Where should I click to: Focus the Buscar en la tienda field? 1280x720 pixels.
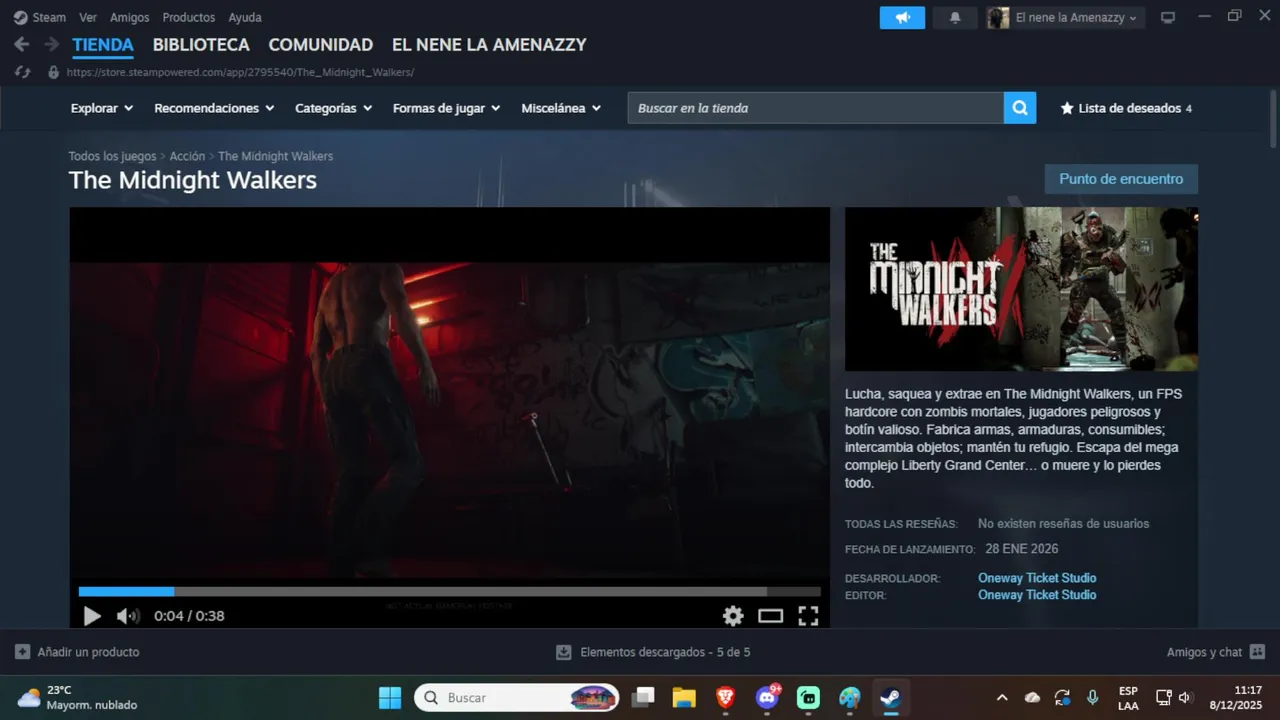(x=816, y=108)
